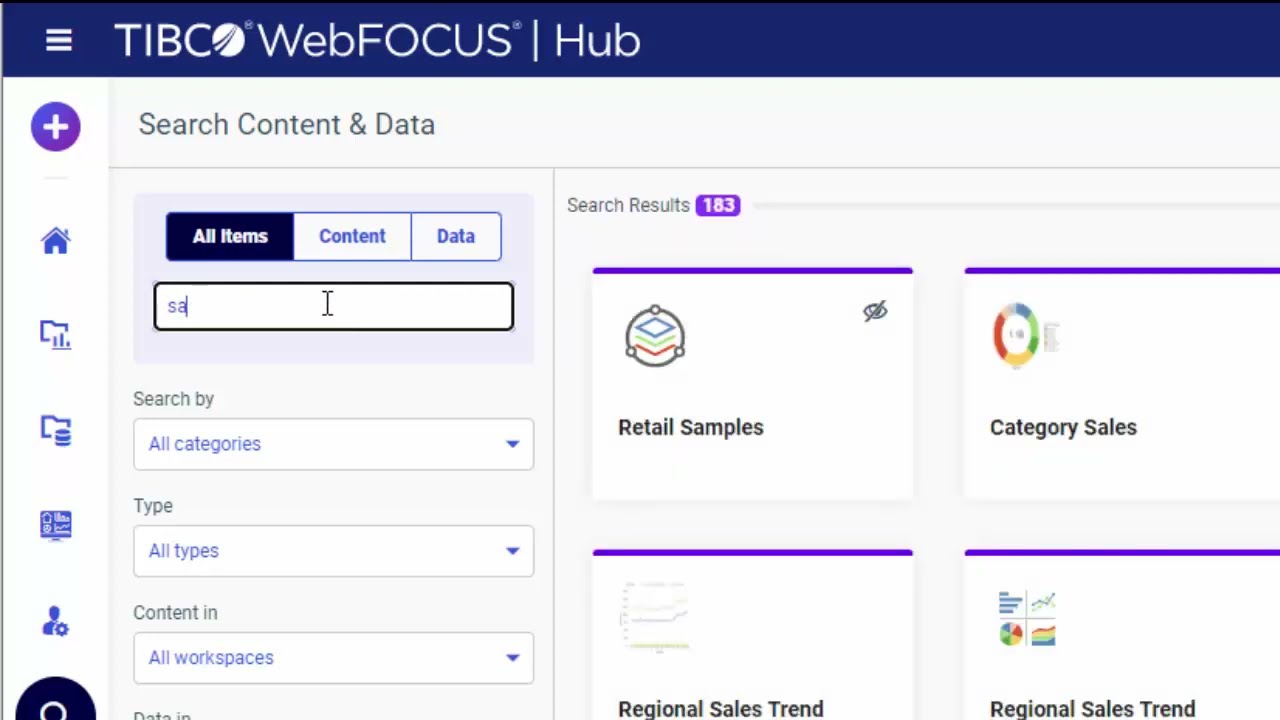Open the hamburger navigation menu
1280x720 pixels.
tap(59, 40)
